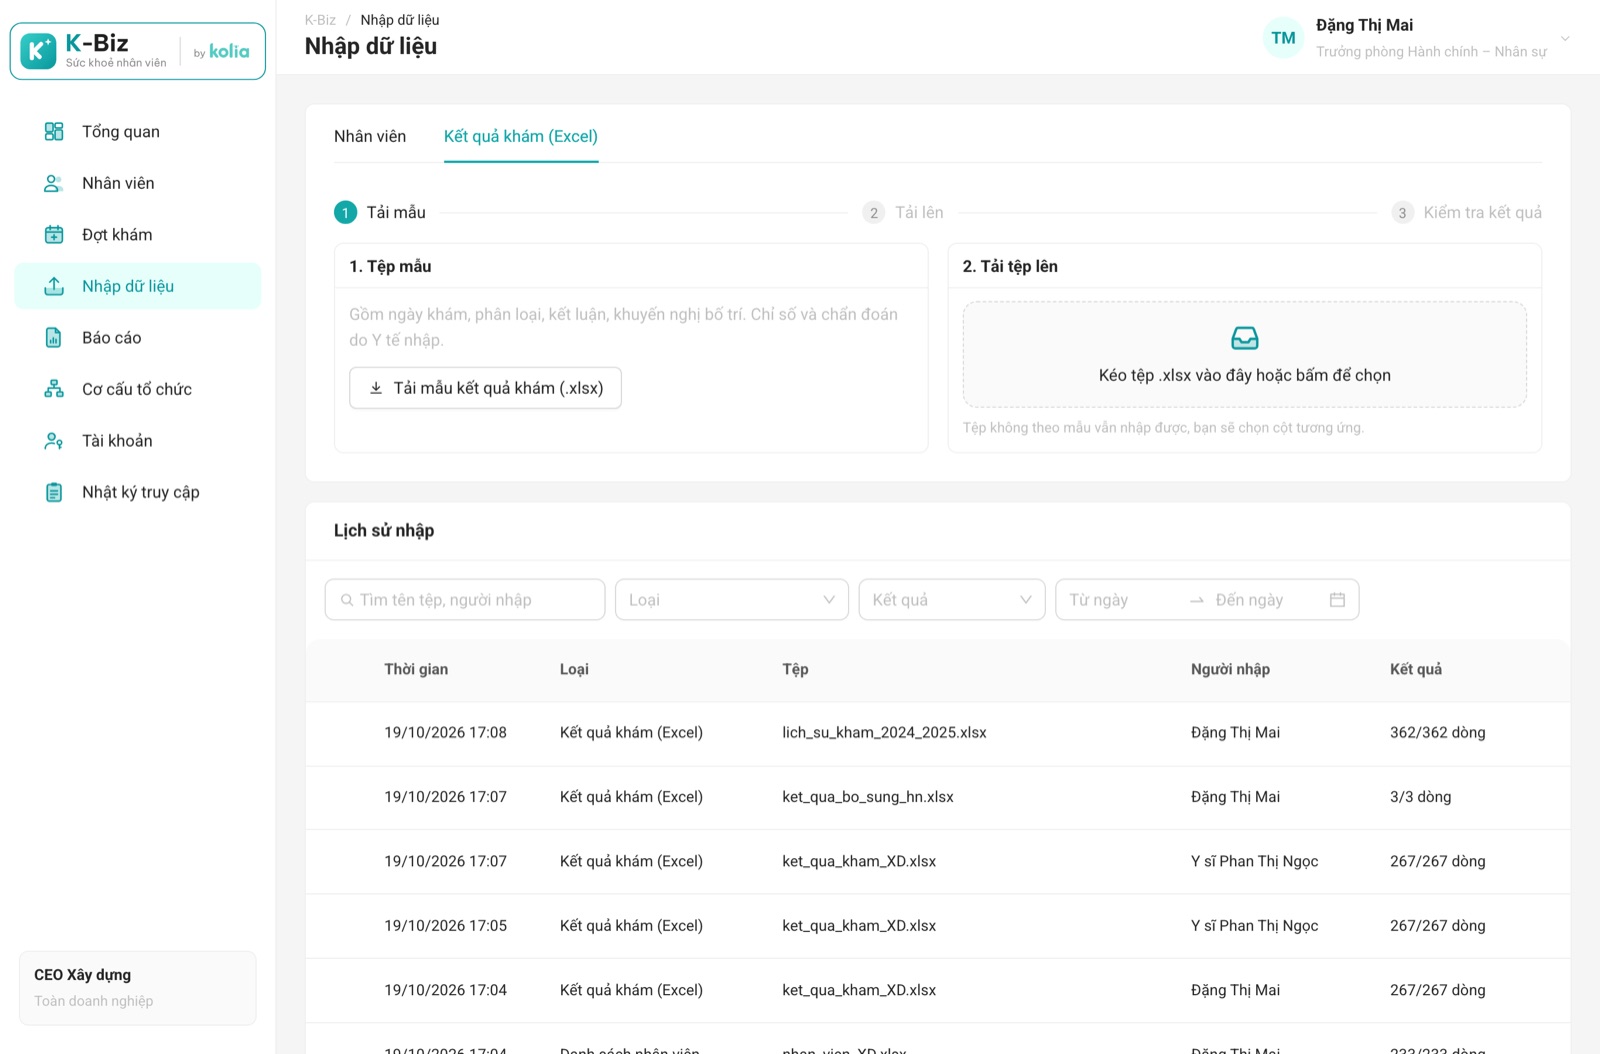Click the Người nhập column header

[x=1230, y=669]
